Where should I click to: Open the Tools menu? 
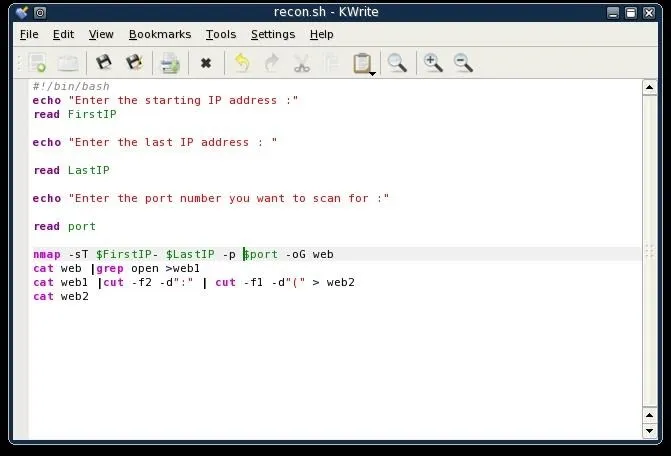coord(221,34)
